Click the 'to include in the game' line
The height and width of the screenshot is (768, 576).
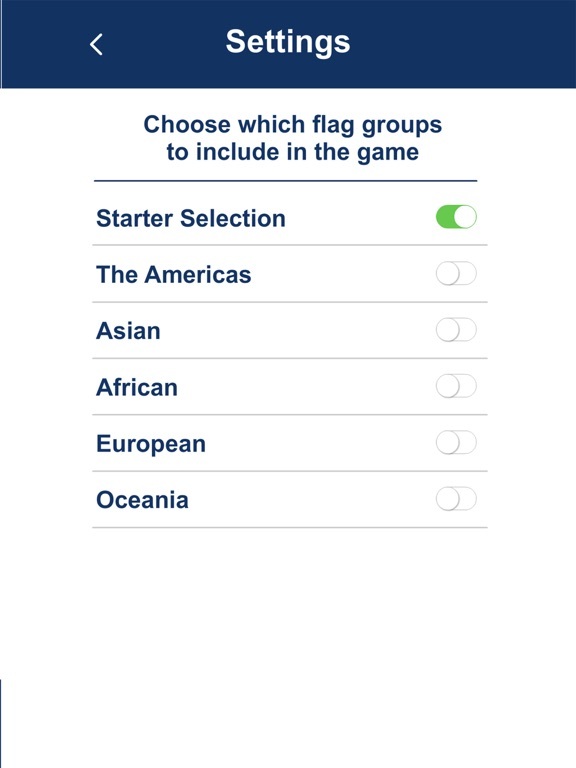click(x=292, y=152)
